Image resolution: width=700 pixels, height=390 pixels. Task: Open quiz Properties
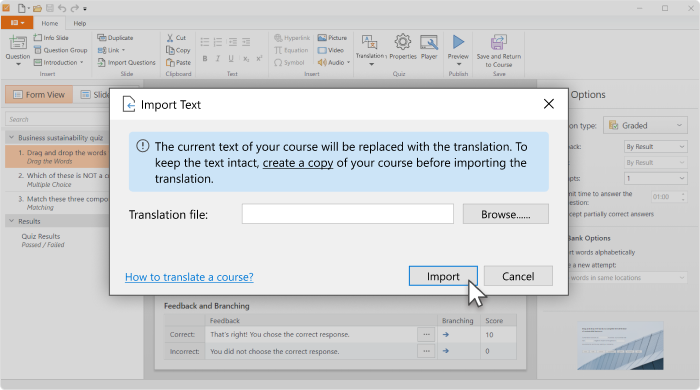point(403,47)
